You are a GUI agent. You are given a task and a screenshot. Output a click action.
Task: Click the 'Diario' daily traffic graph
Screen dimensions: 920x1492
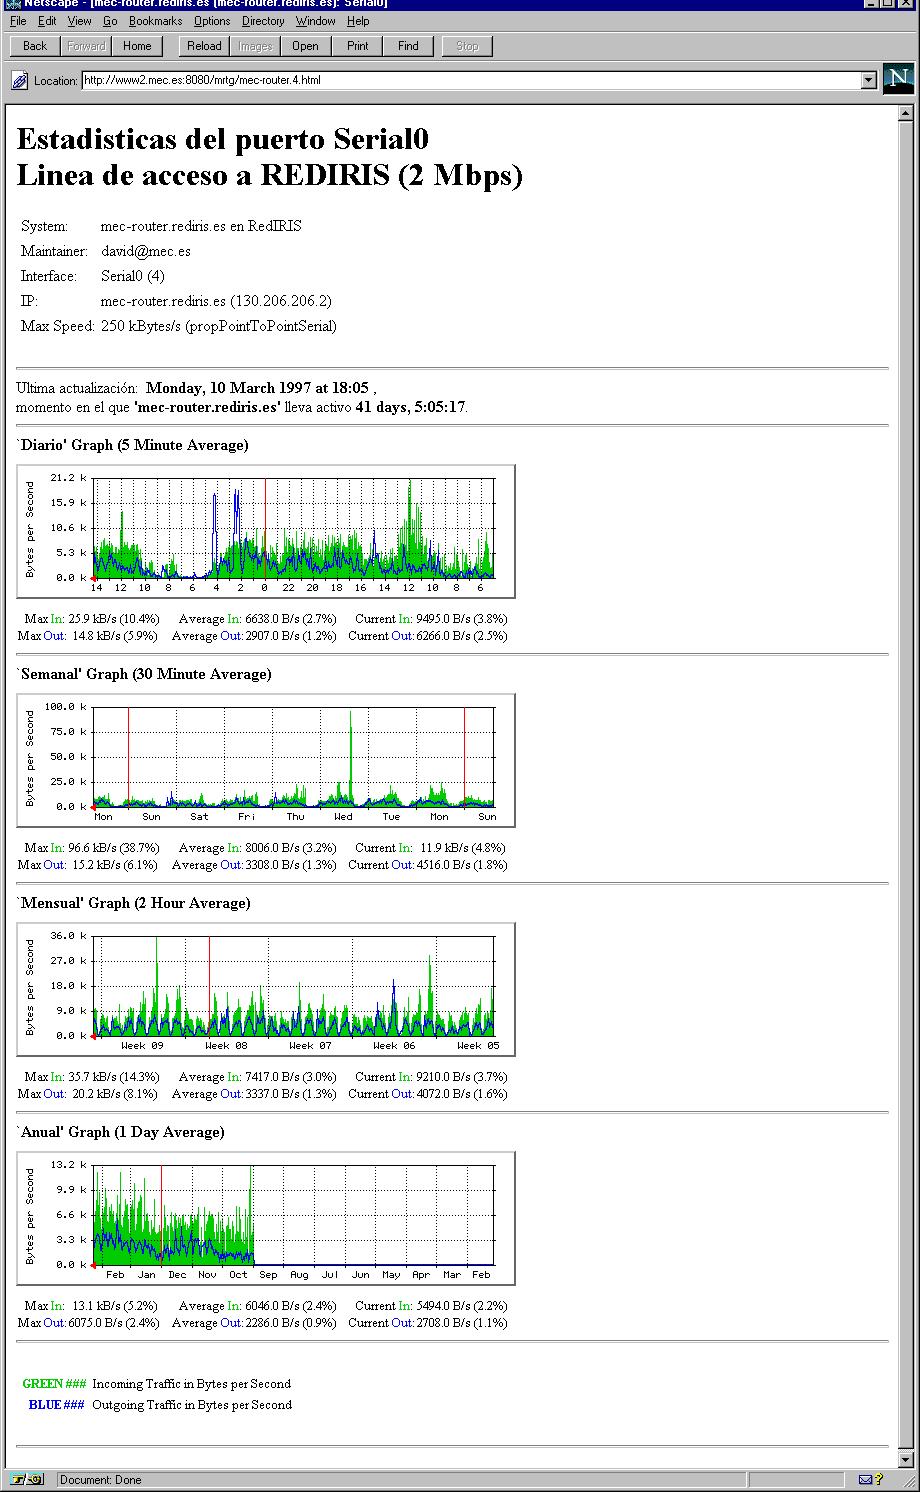pyautogui.click(x=266, y=531)
